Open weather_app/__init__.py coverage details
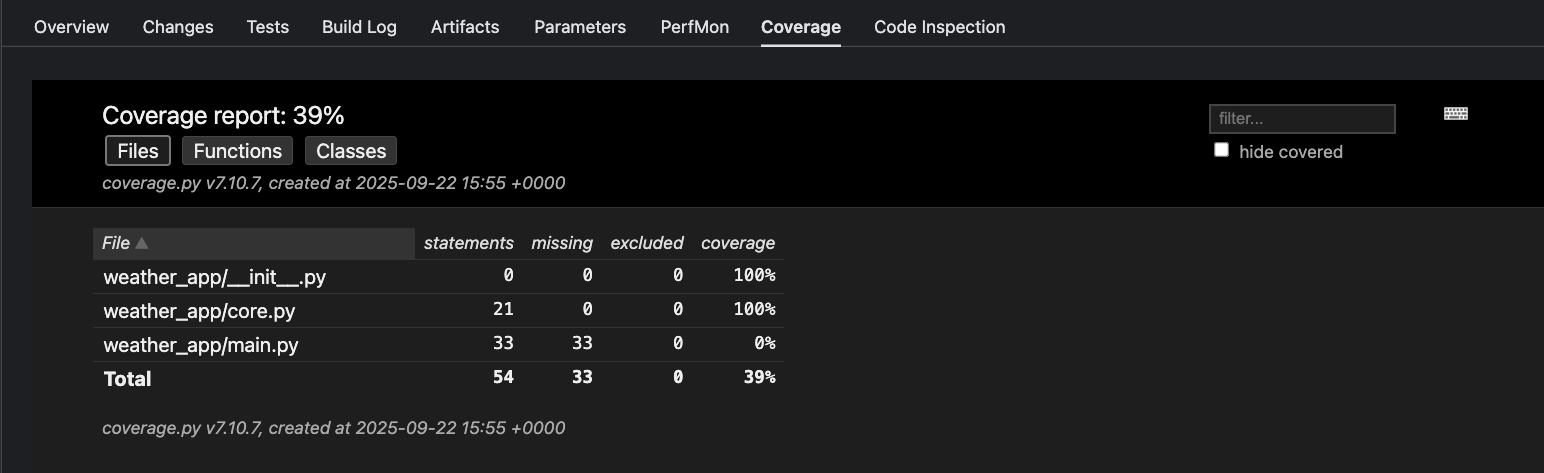The height and width of the screenshot is (473, 1544). tap(214, 277)
